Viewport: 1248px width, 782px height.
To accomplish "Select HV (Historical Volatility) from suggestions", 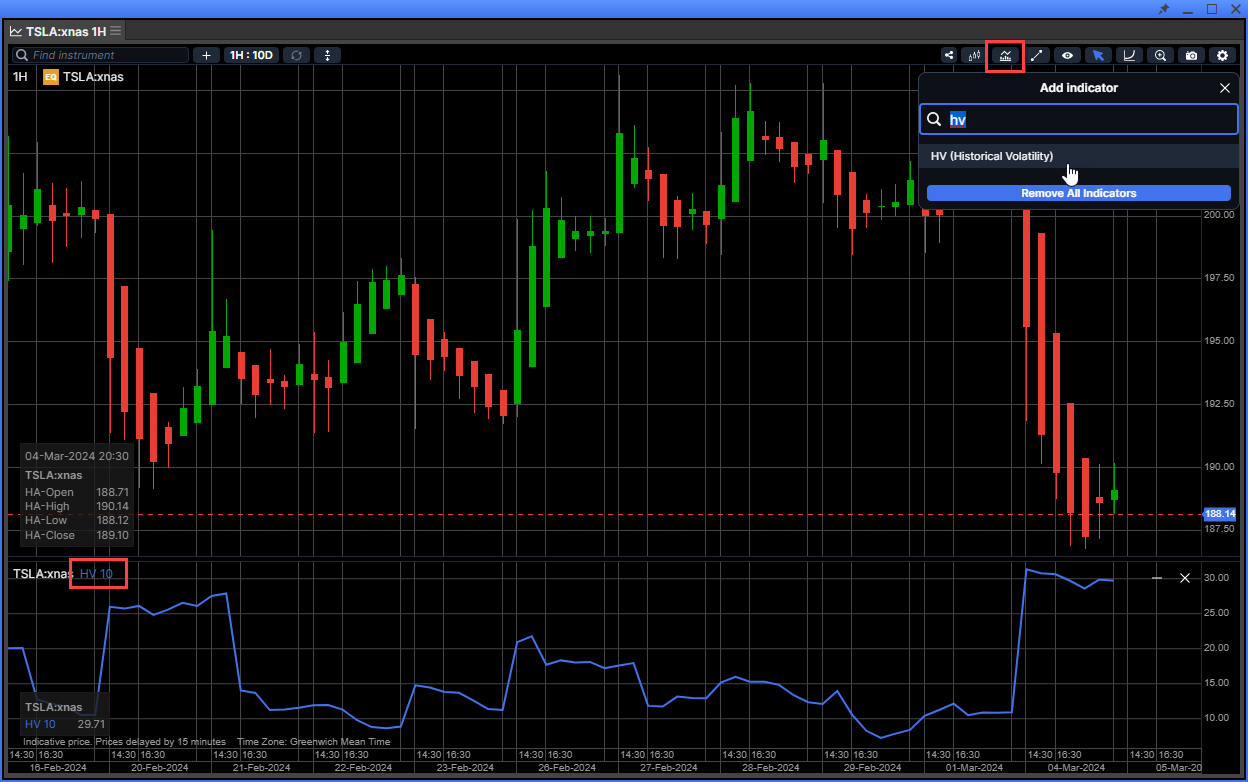I will [992, 156].
